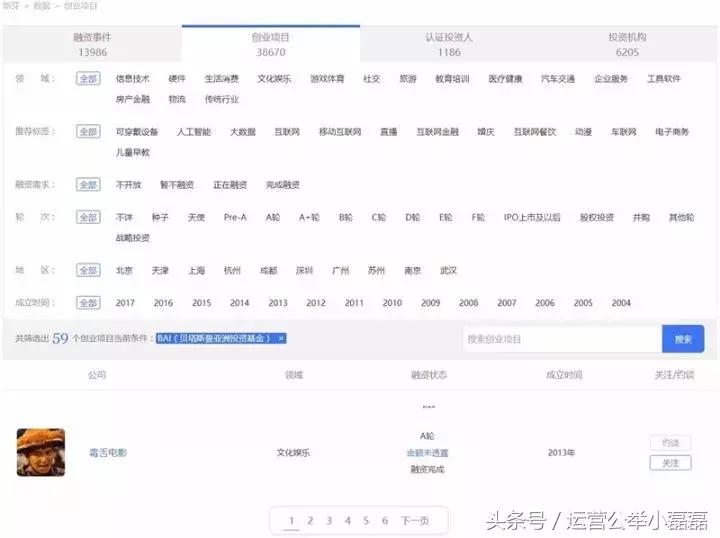Filter region by 上海
This screenshot has height=538, width=720.
pos(197,270)
